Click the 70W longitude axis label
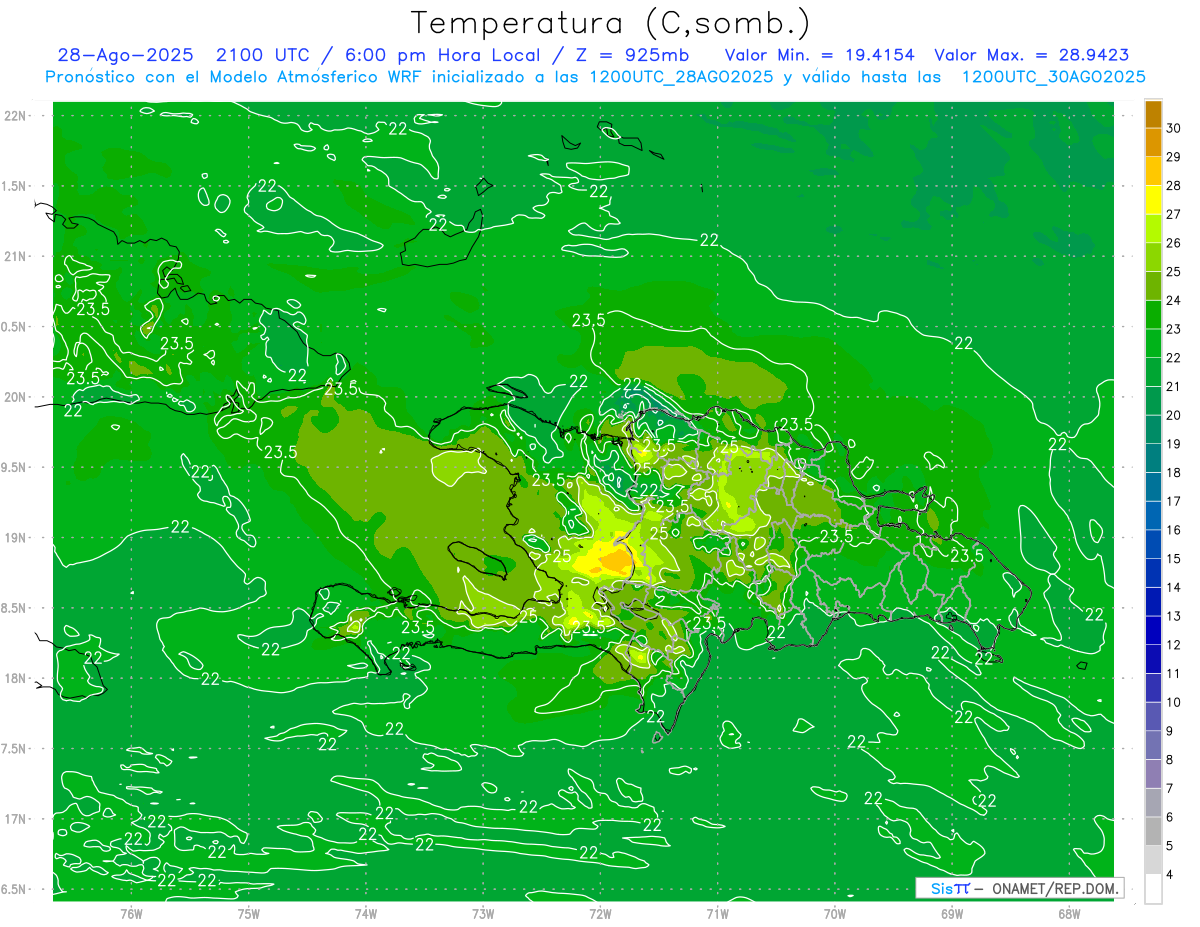This screenshot has width=1200, height=927. point(835,914)
